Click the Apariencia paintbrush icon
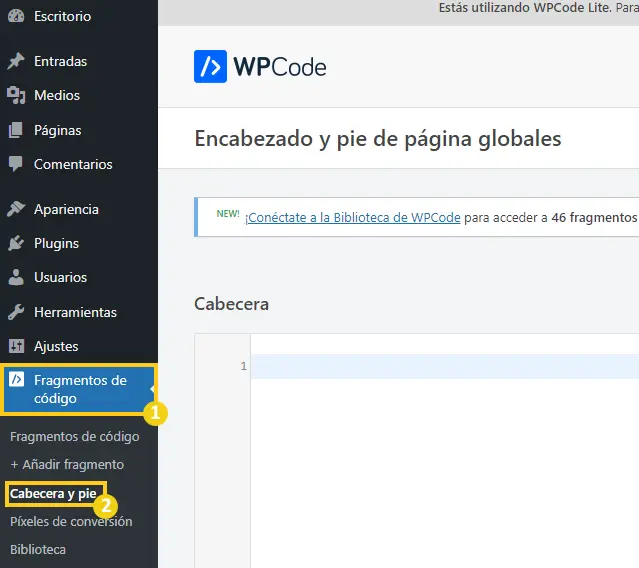 click(16, 209)
